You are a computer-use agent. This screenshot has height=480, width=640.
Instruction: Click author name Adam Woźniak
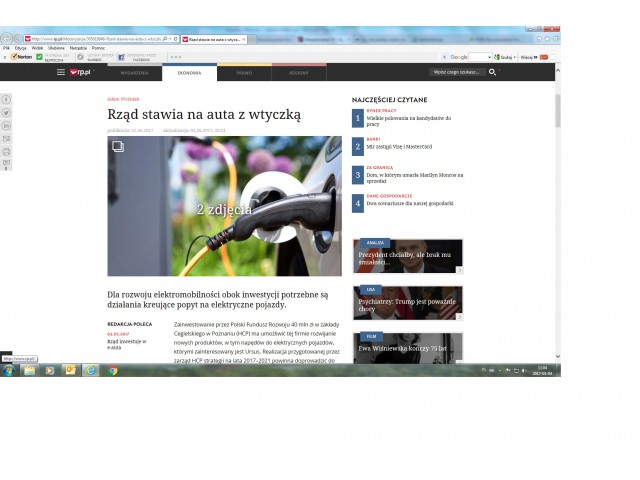123,99
